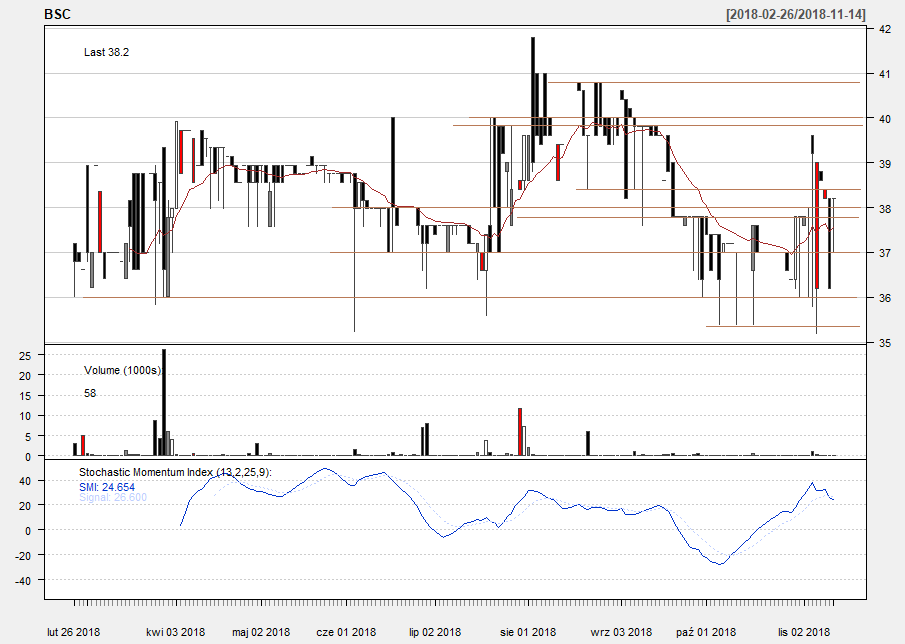Select price axis label 37
Image resolution: width=905 pixels, height=644 pixels.
(x=884, y=253)
